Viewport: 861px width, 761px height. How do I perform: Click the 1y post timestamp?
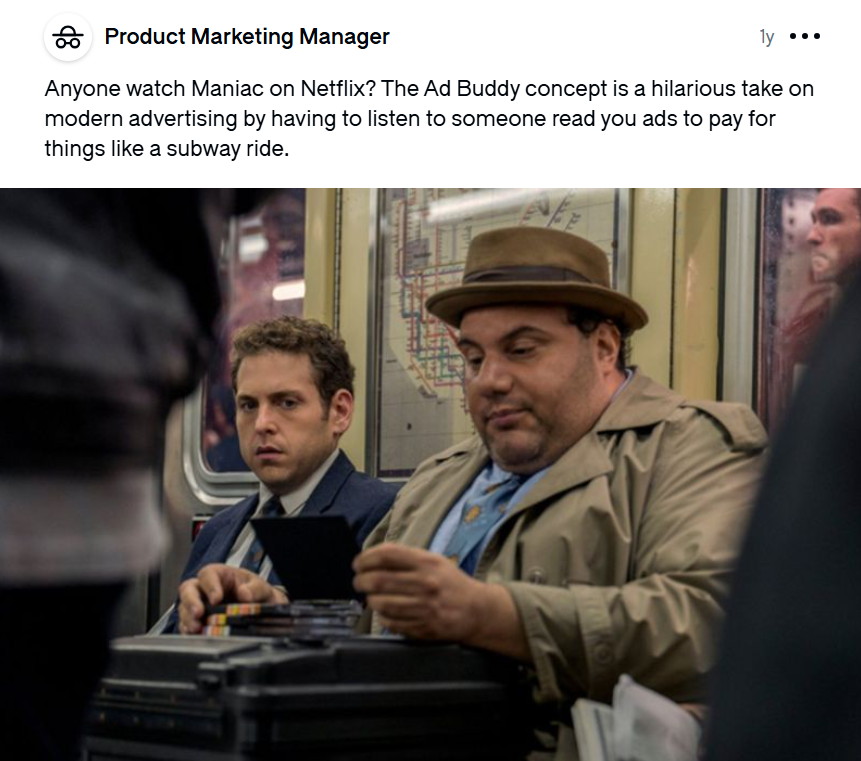click(767, 37)
